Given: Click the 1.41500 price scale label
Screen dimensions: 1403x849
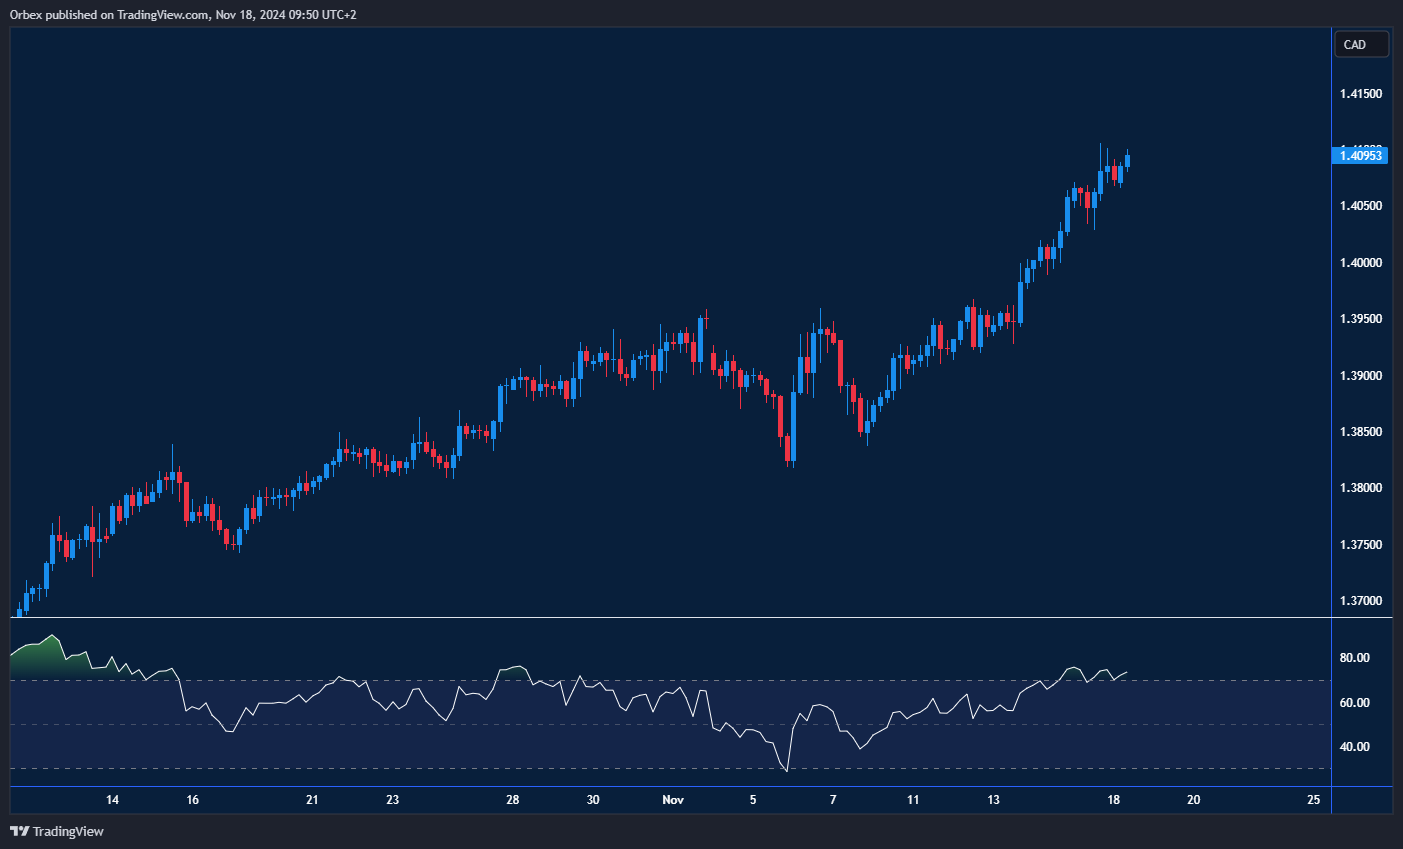Looking at the screenshot, I should tap(1361, 94).
